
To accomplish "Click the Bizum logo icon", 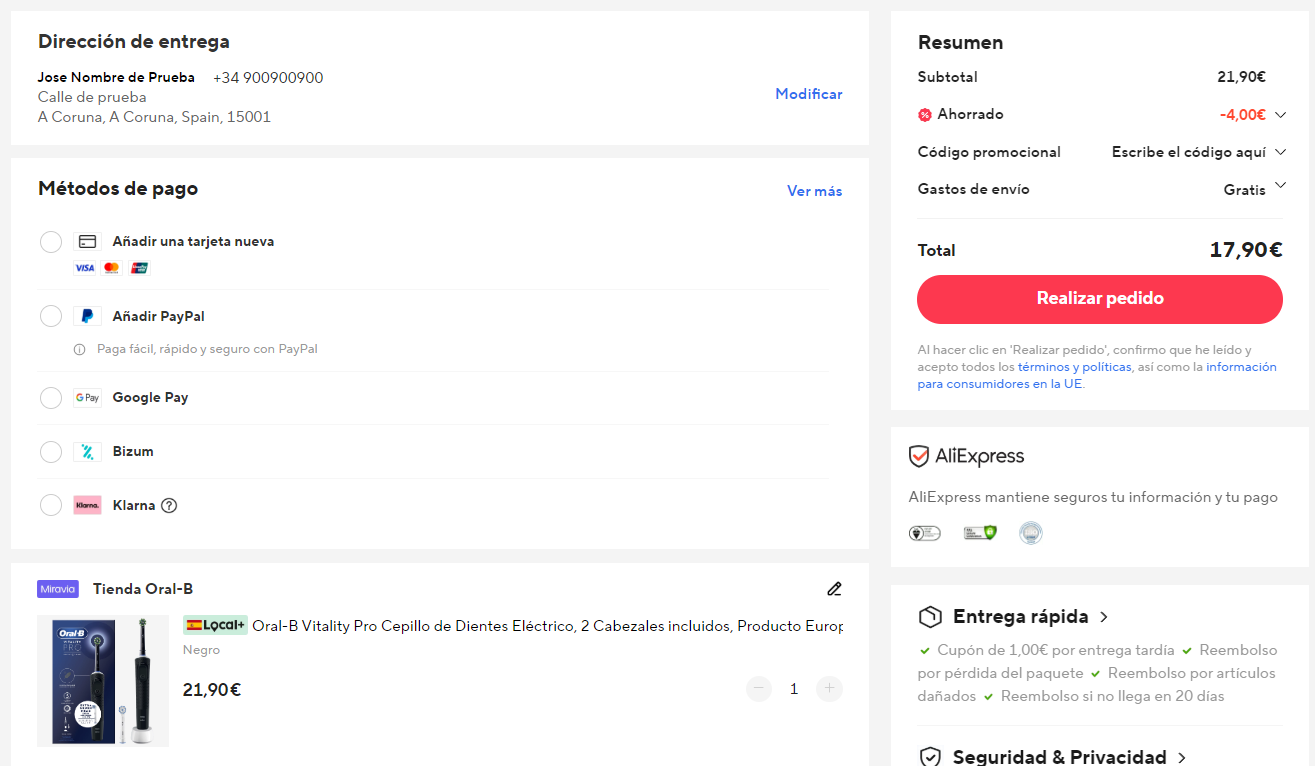I will click(x=87, y=452).
